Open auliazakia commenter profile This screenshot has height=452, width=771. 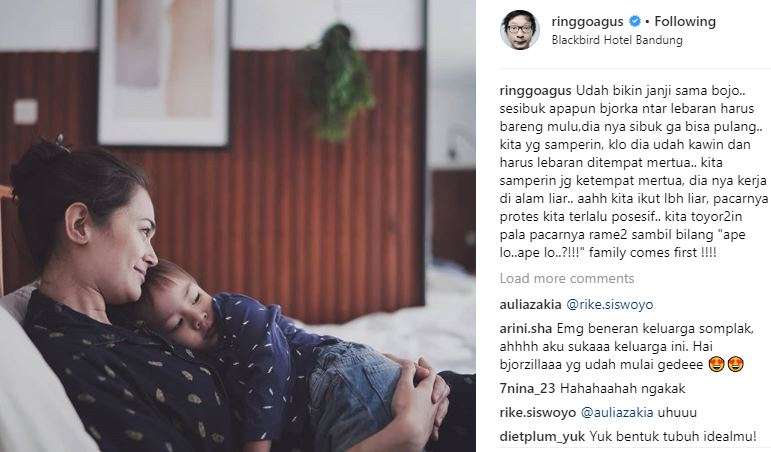pyautogui.click(x=530, y=304)
